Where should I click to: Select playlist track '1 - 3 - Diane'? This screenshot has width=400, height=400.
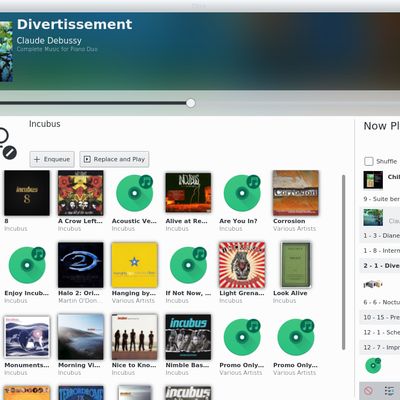(x=380, y=235)
